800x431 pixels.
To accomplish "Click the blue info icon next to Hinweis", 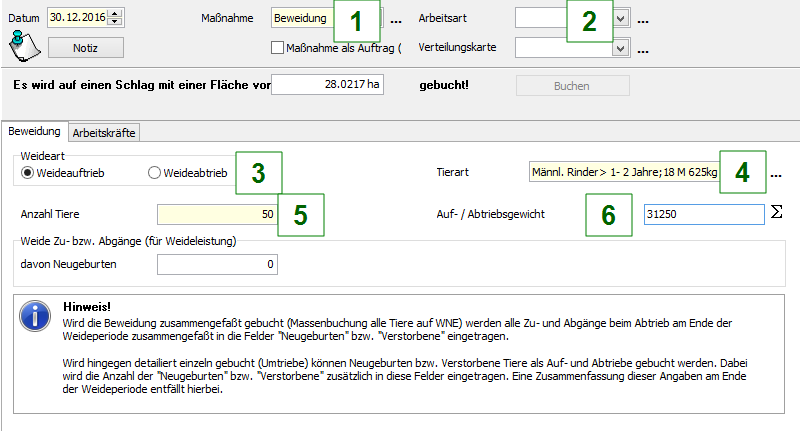I will 35,316.
